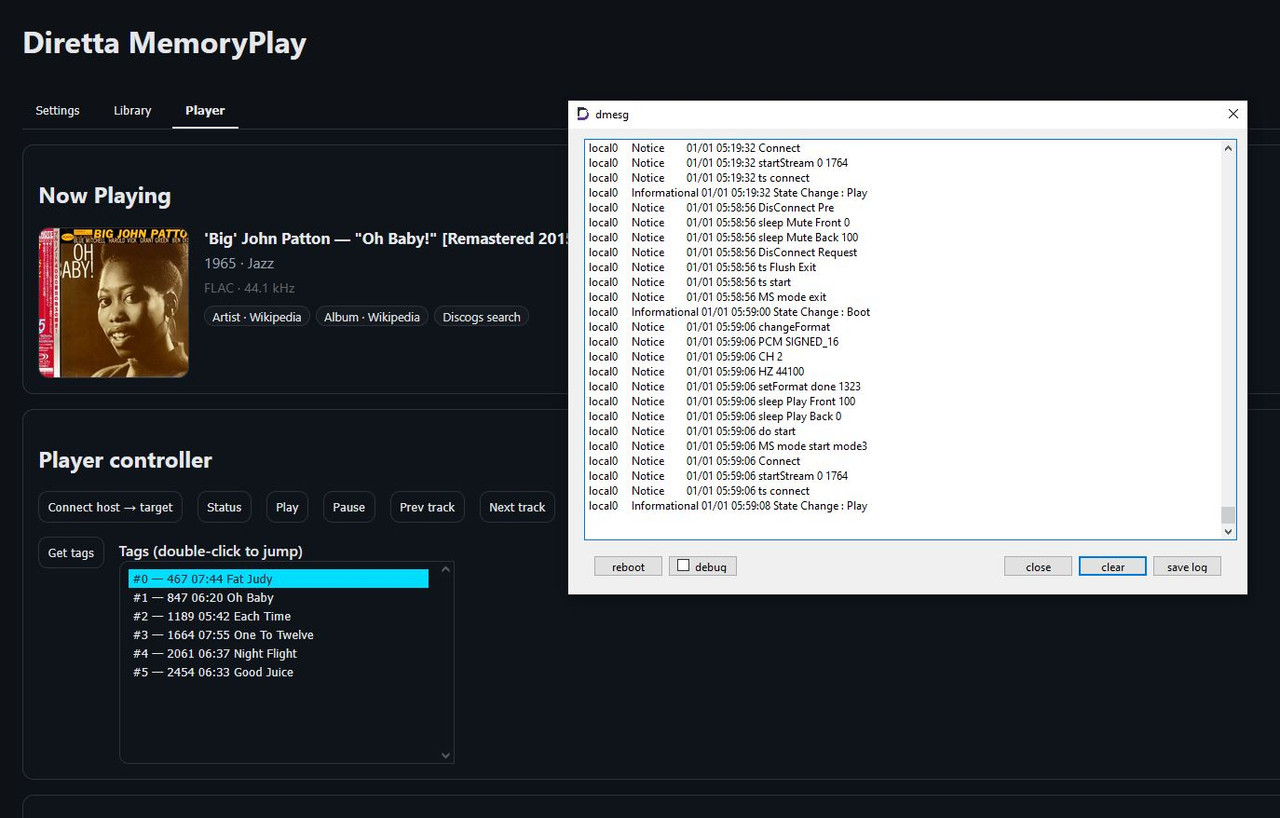Click log line 'setFormat done 1323'
Screen dimensions: 1280x818
point(724,386)
